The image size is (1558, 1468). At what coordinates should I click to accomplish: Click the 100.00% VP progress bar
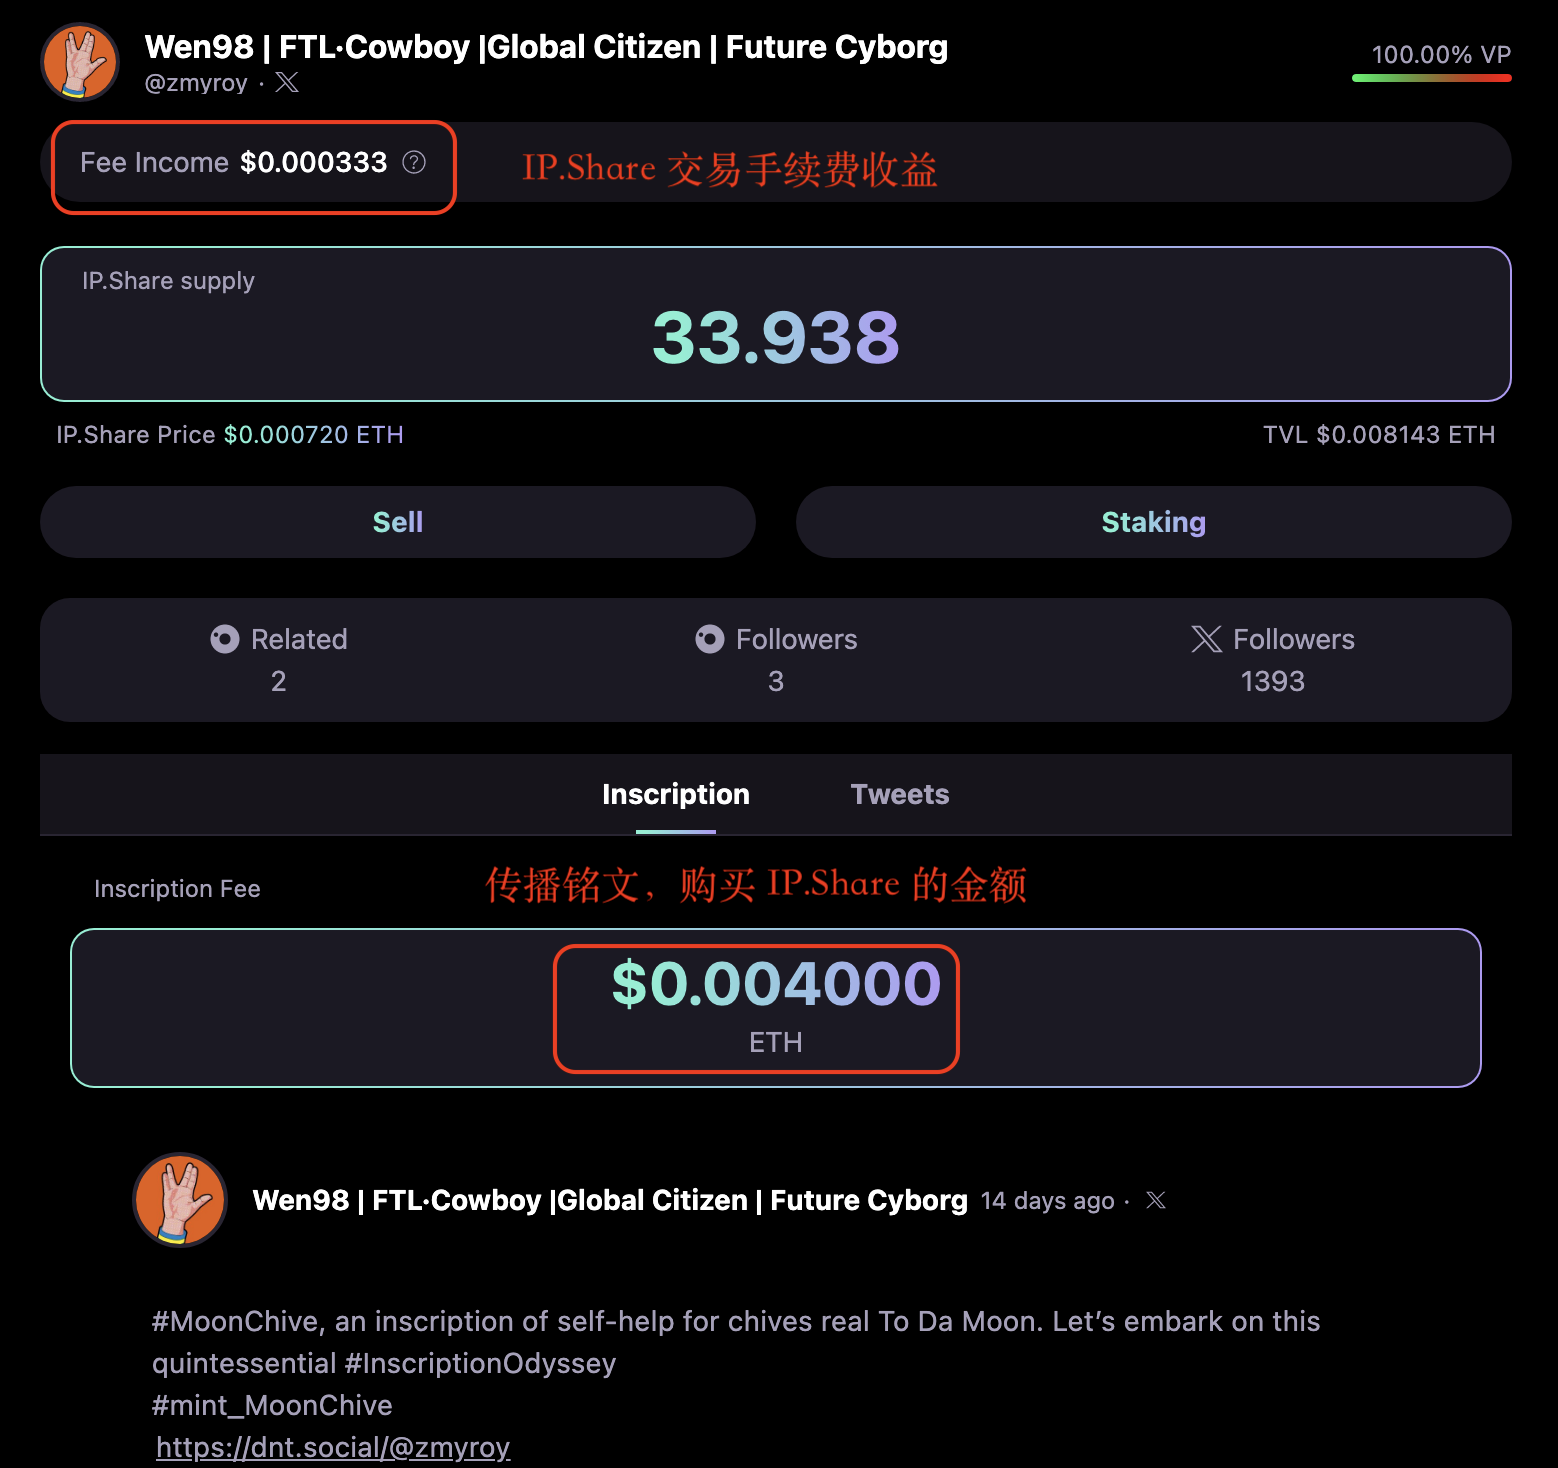click(x=1431, y=77)
